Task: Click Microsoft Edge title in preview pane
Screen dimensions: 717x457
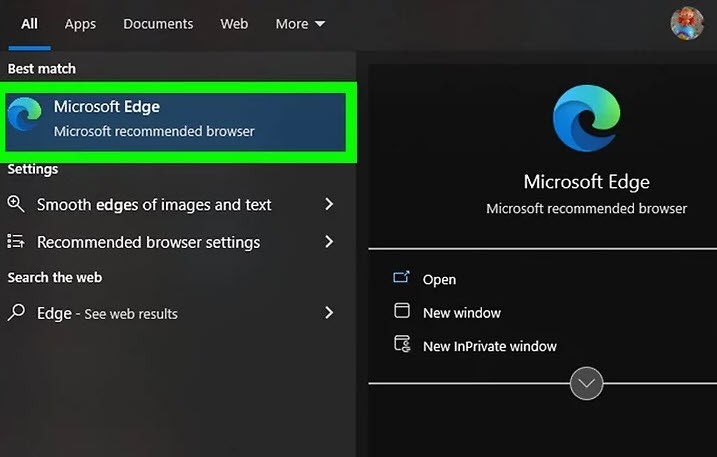Action: click(587, 182)
